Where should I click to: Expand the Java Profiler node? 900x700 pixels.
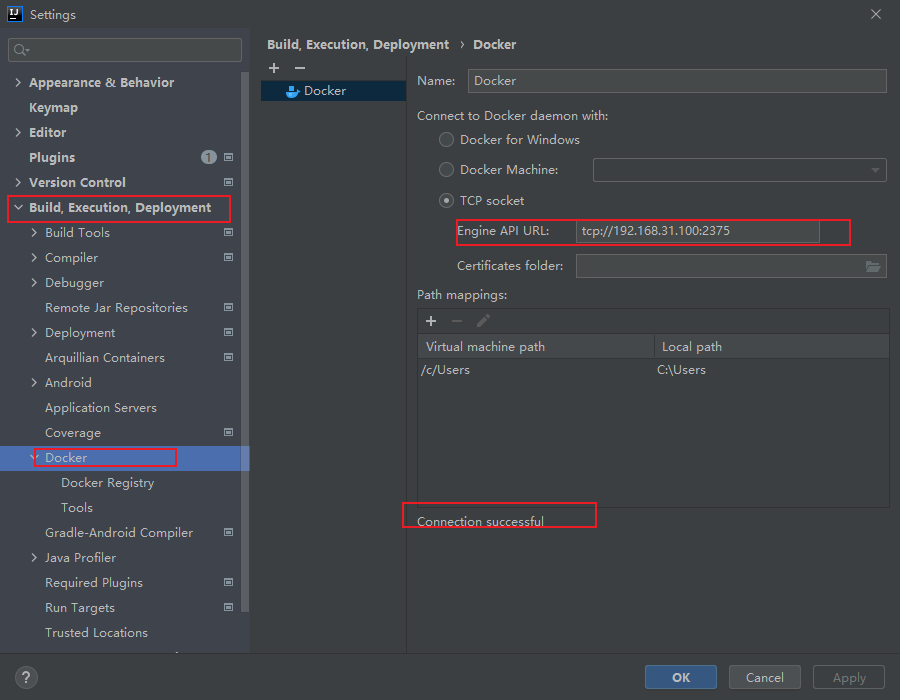tap(34, 558)
